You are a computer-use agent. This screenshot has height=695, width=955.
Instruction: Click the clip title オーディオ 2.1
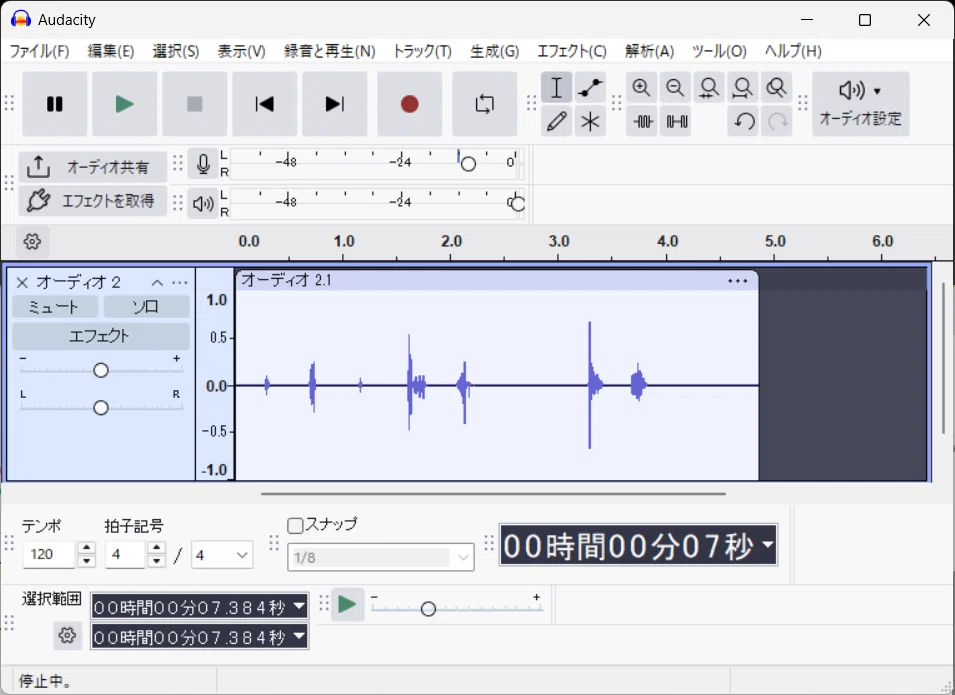(286, 280)
